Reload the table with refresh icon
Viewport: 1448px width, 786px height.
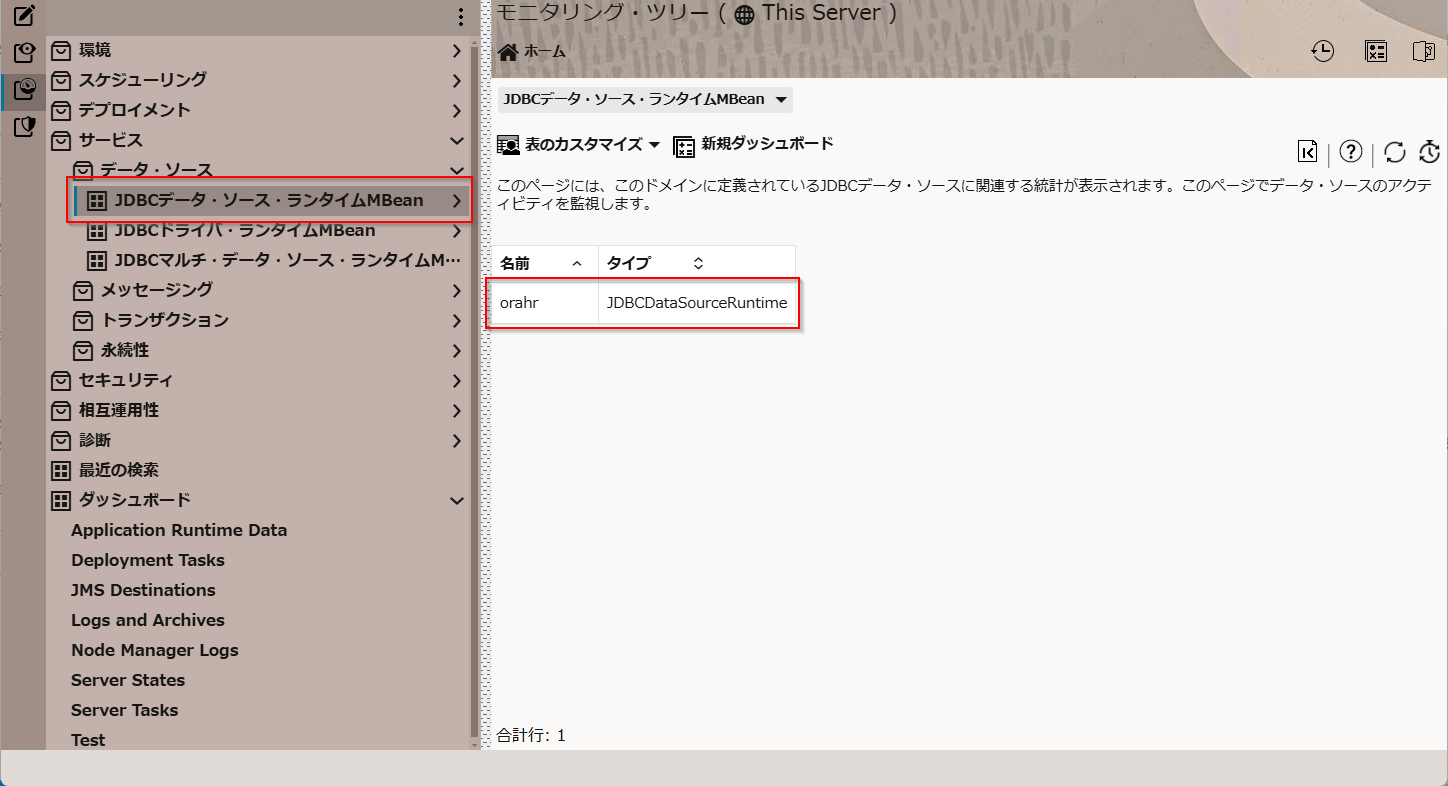[x=1395, y=152]
